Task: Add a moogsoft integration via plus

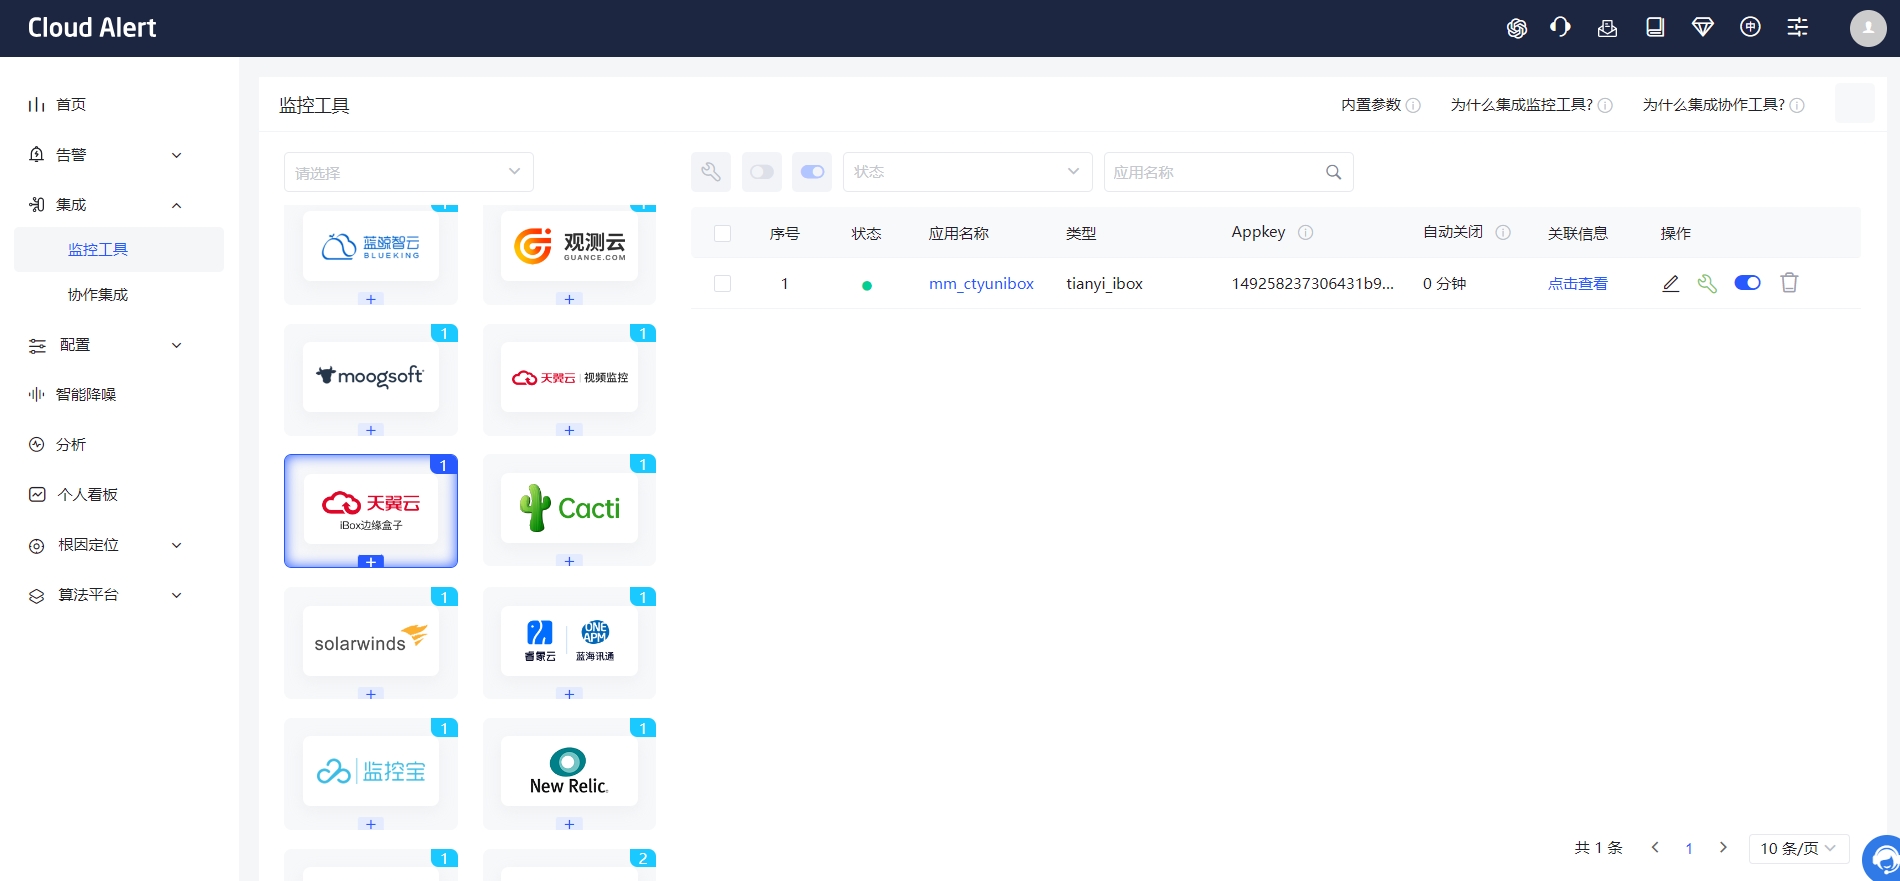Action: click(x=371, y=430)
